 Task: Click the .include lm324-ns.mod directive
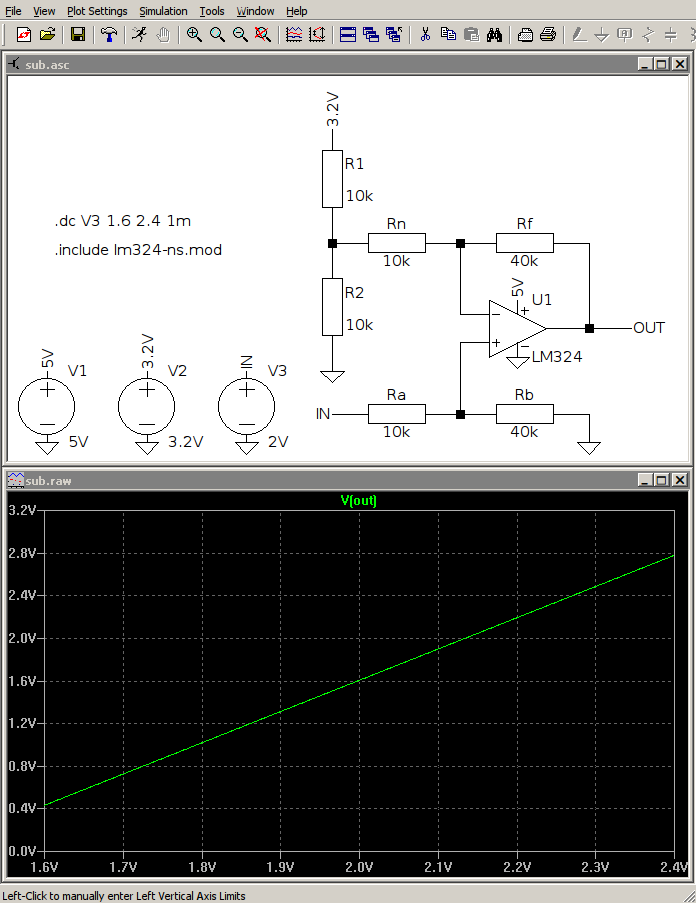138,250
